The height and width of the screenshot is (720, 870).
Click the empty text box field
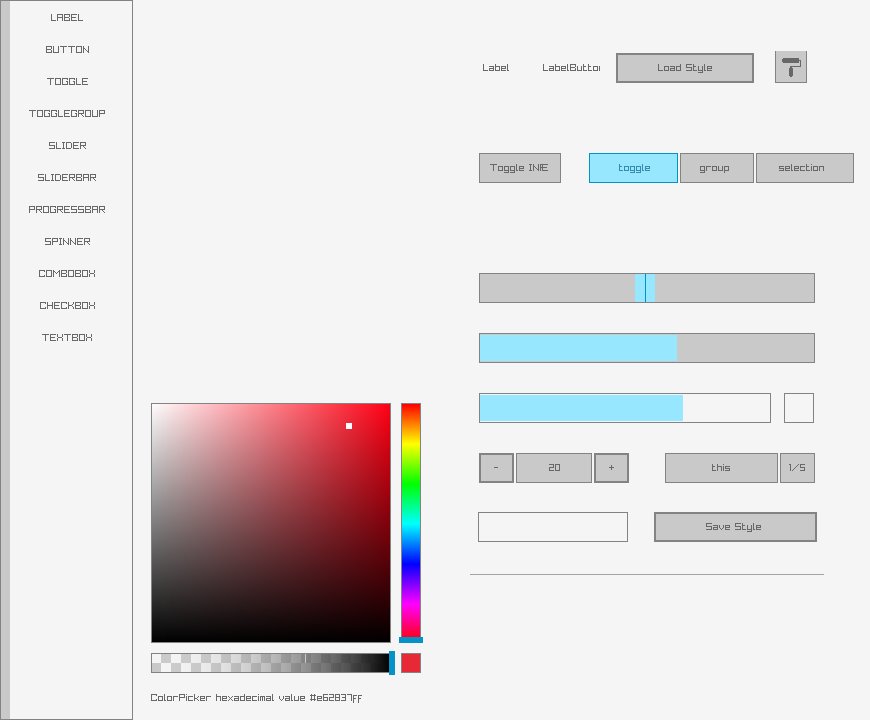(552, 527)
